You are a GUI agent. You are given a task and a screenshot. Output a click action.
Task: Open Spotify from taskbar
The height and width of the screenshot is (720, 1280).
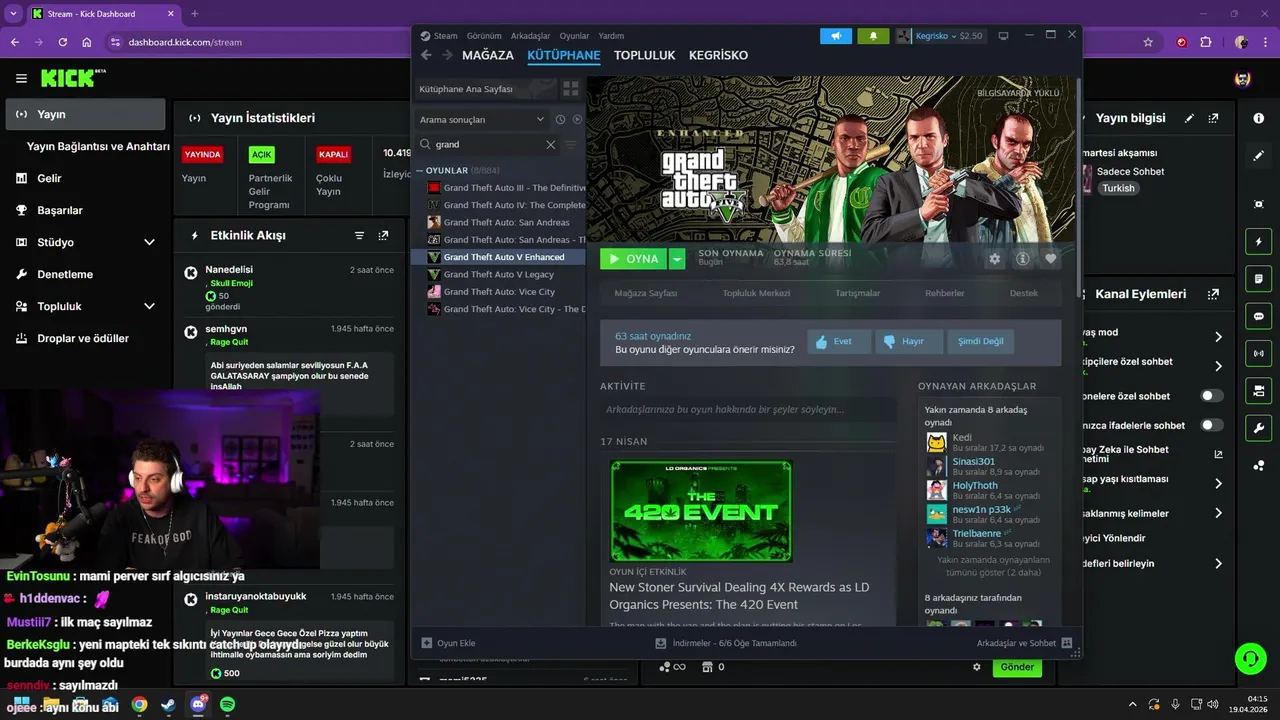227,705
